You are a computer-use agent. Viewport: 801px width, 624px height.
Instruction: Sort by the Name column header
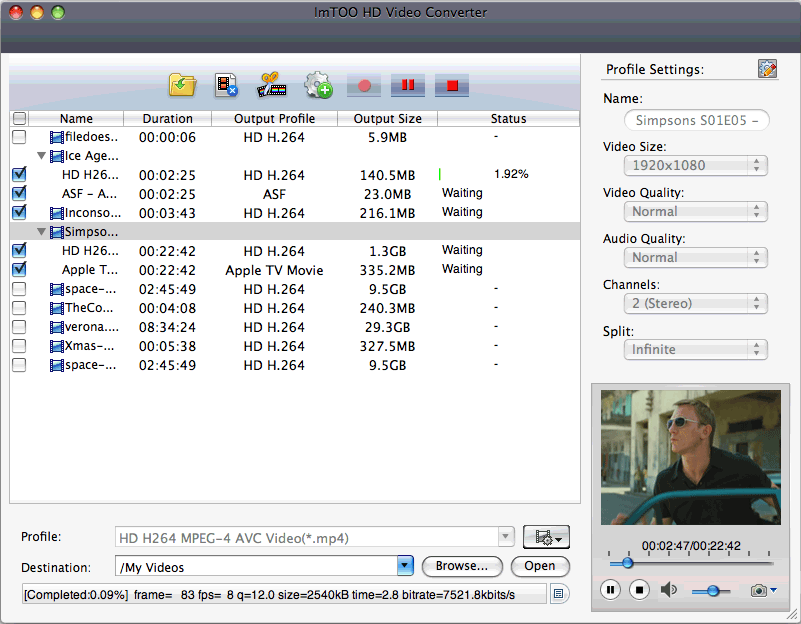point(76,118)
